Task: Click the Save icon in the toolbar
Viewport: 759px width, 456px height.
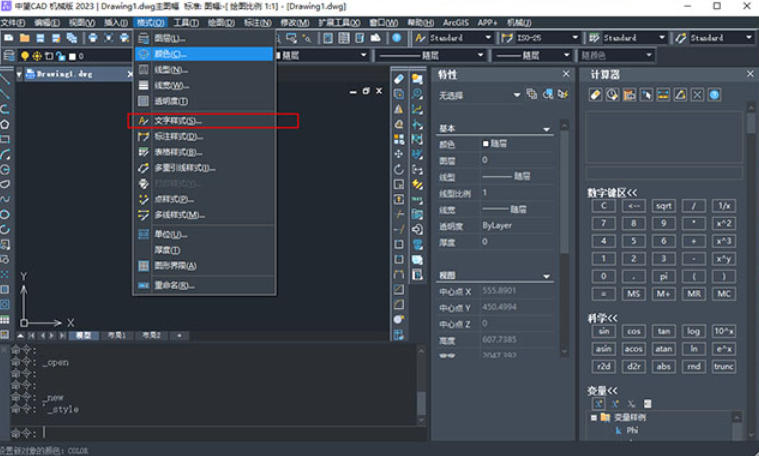Action: coord(40,38)
